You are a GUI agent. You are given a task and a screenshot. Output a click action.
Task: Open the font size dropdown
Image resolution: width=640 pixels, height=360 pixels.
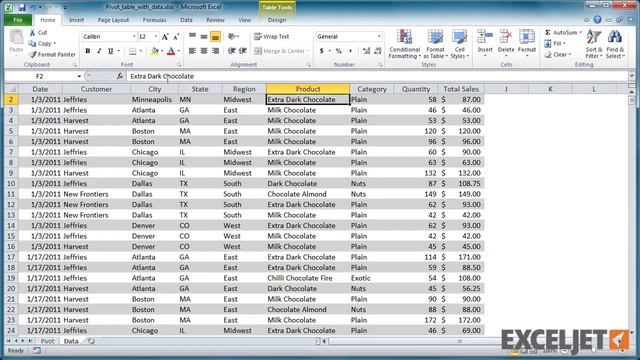point(156,37)
